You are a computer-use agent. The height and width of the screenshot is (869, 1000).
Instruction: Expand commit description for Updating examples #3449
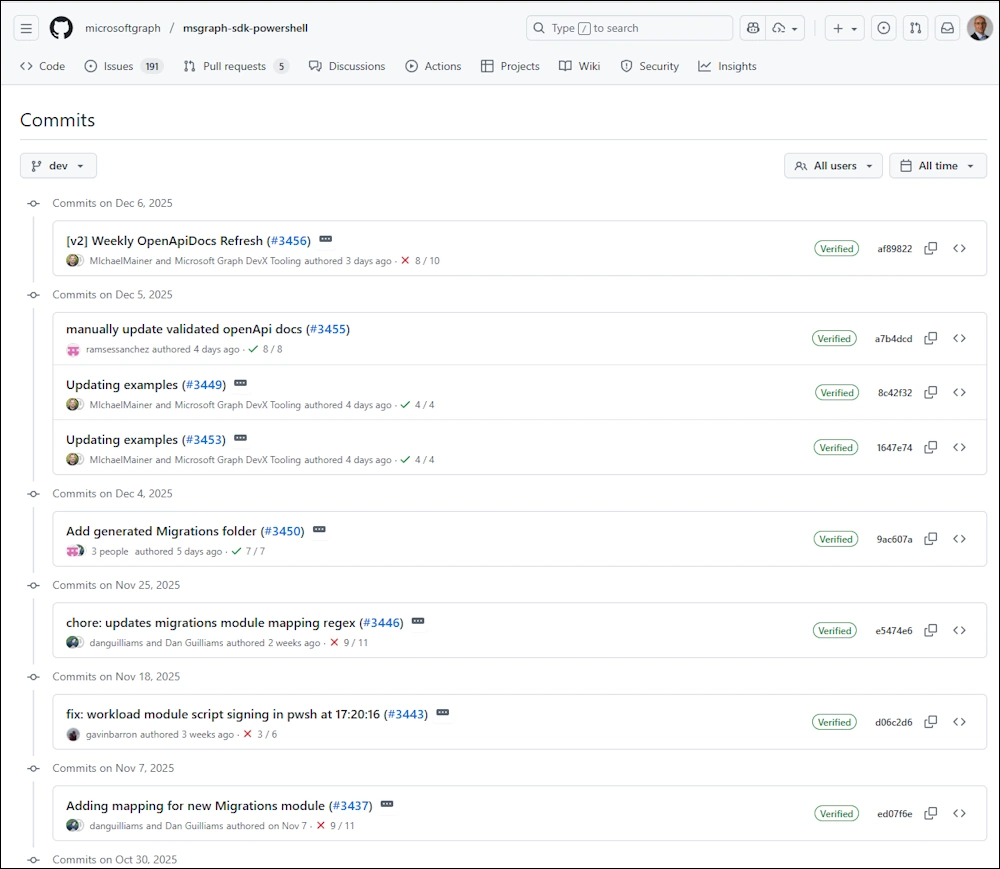click(x=240, y=384)
